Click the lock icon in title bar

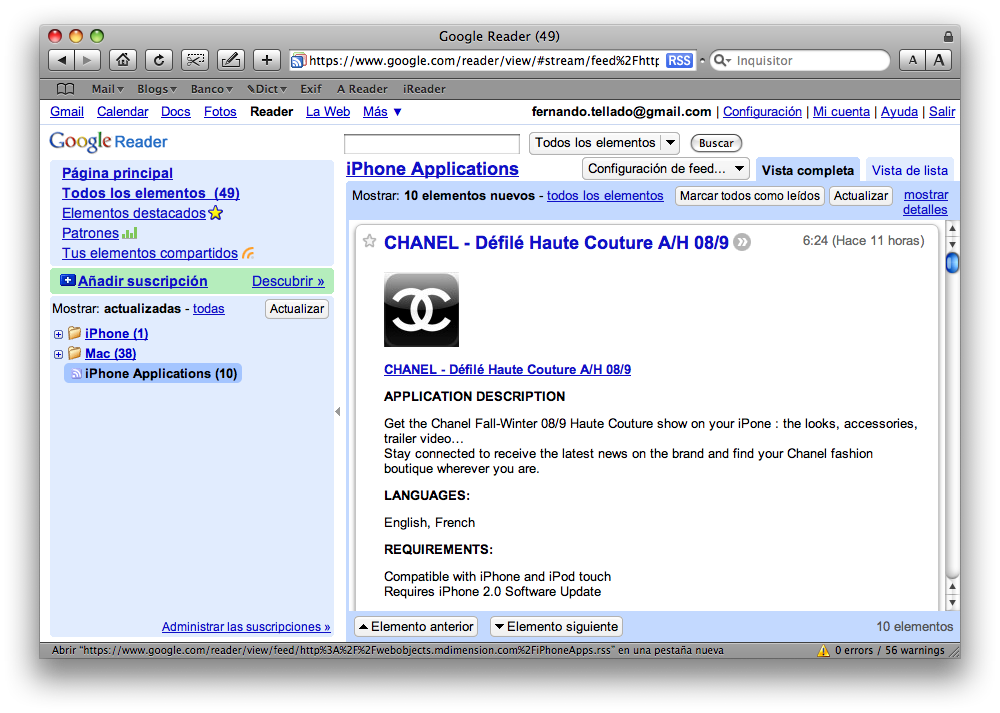coord(948,36)
